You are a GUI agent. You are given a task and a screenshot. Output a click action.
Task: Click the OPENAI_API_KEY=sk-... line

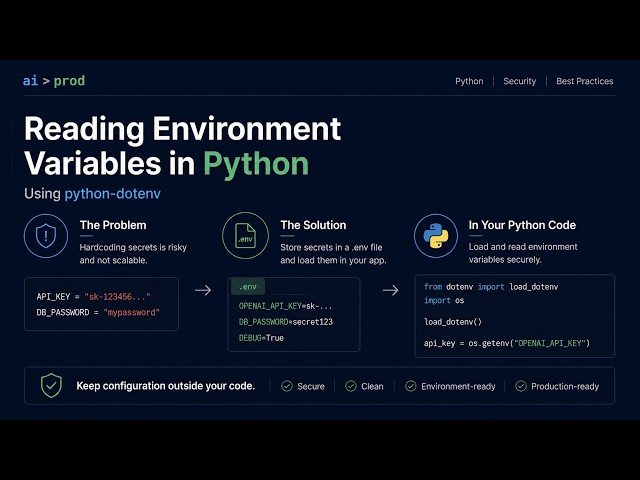click(285, 306)
